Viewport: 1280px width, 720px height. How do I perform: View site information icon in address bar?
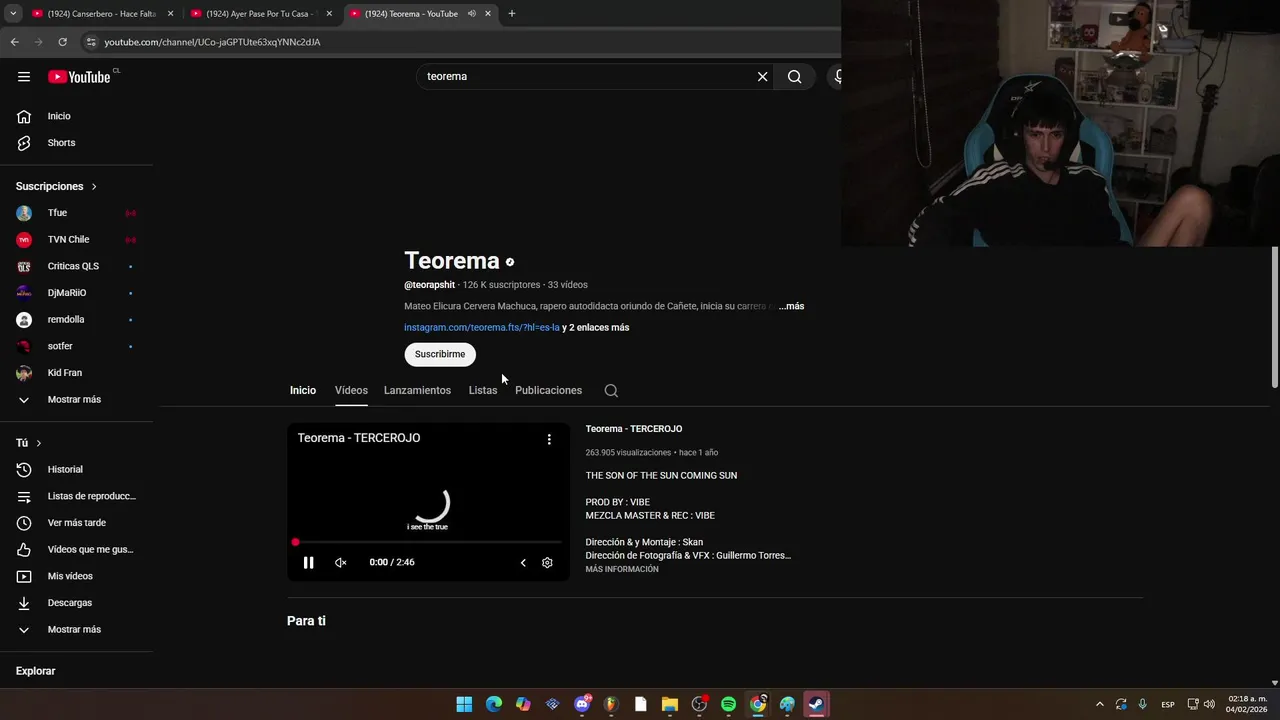pos(90,42)
